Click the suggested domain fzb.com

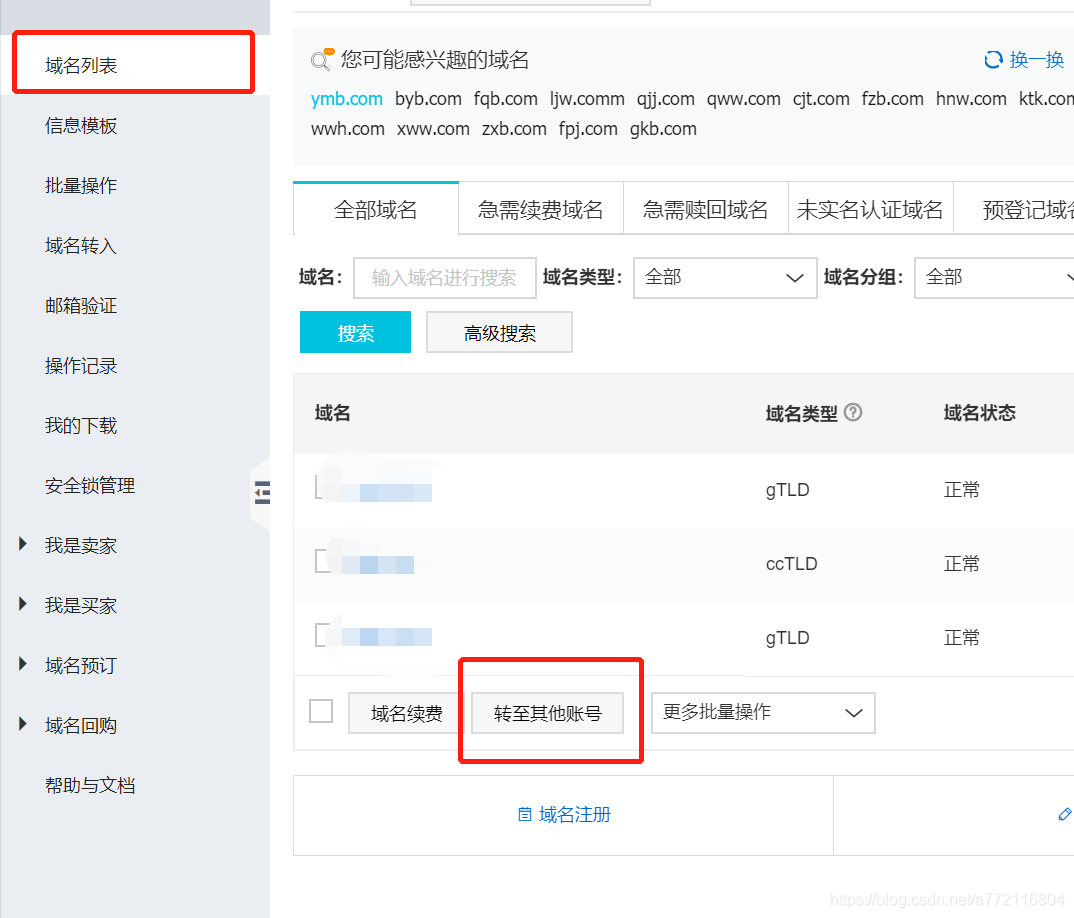[x=892, y=99]
